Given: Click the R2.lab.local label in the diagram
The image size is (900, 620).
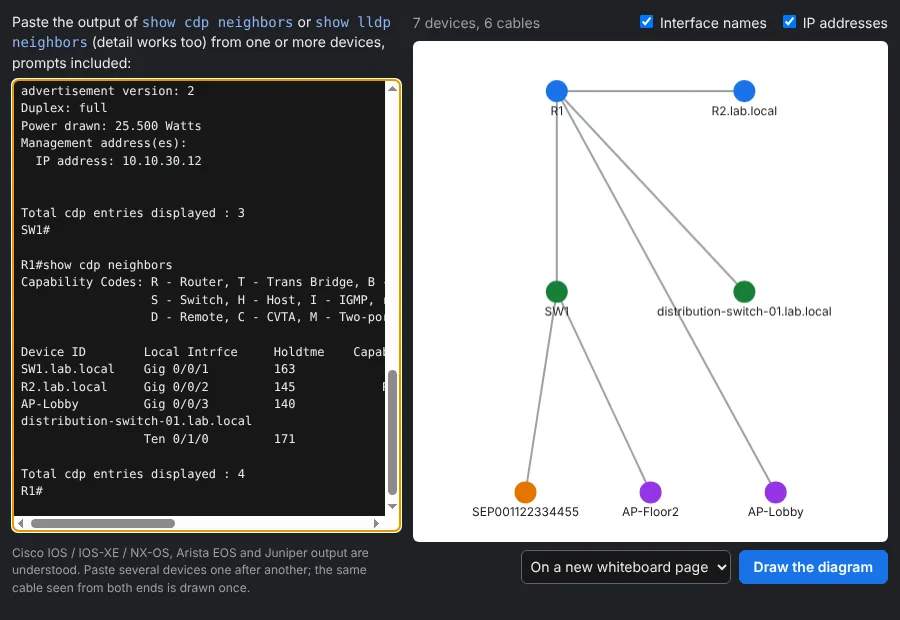Looking at the screenshot, I should tap(744, 111).
